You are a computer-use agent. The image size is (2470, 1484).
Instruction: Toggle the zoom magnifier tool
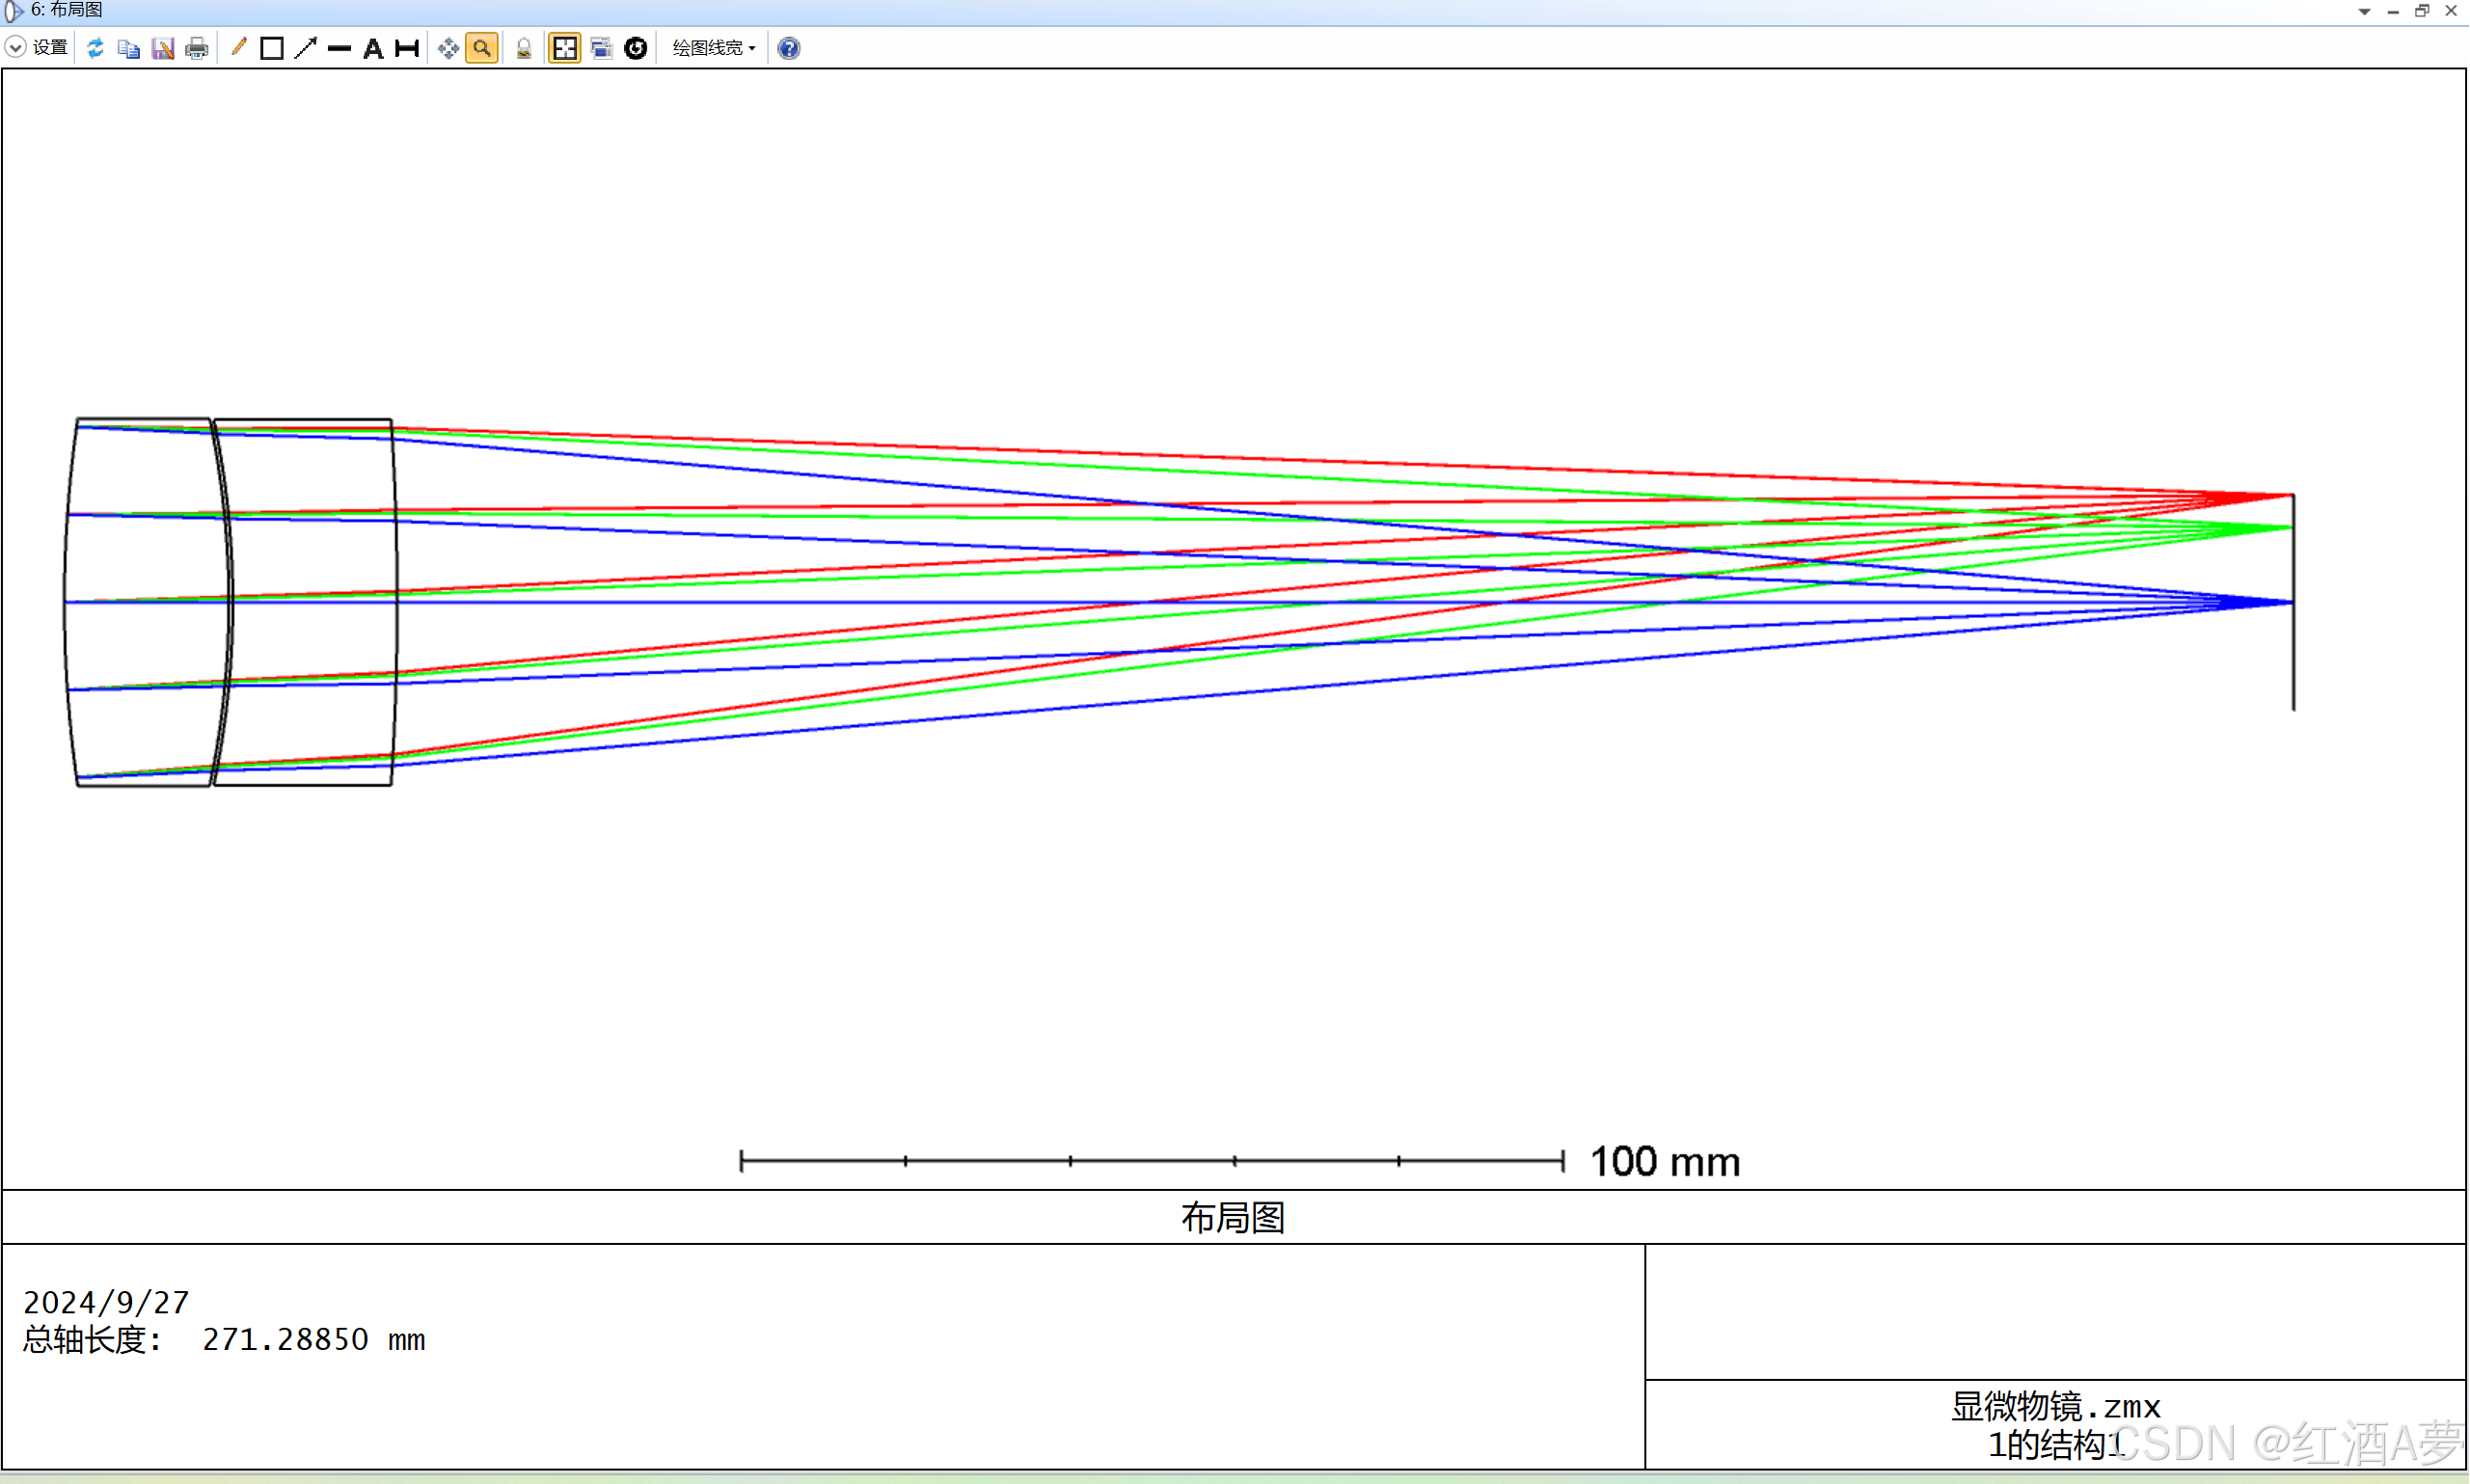pos(482,48)
